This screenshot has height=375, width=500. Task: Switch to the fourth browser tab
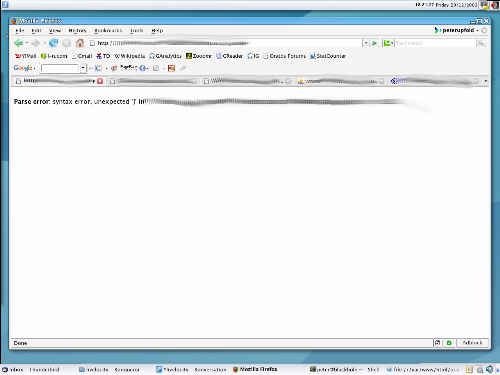(x=341, y=81)
